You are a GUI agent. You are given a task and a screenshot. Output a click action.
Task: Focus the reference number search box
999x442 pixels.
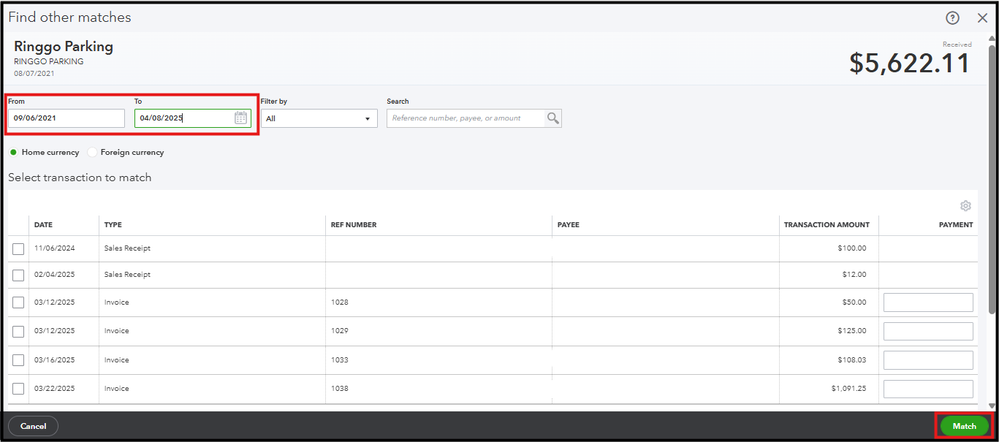point(466,118)
